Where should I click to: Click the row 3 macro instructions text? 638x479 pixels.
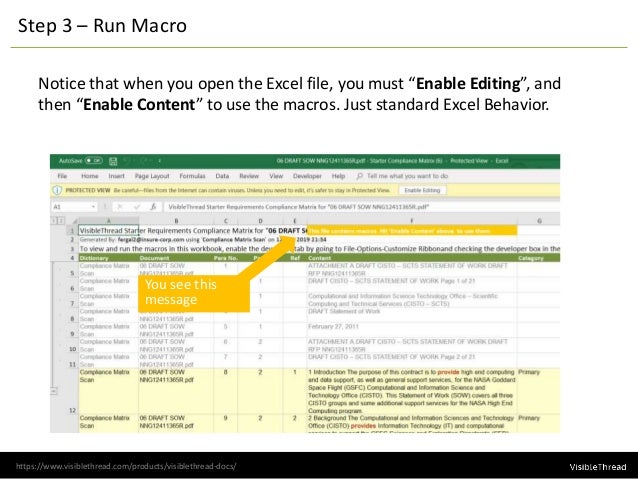[x=319, y=249]
